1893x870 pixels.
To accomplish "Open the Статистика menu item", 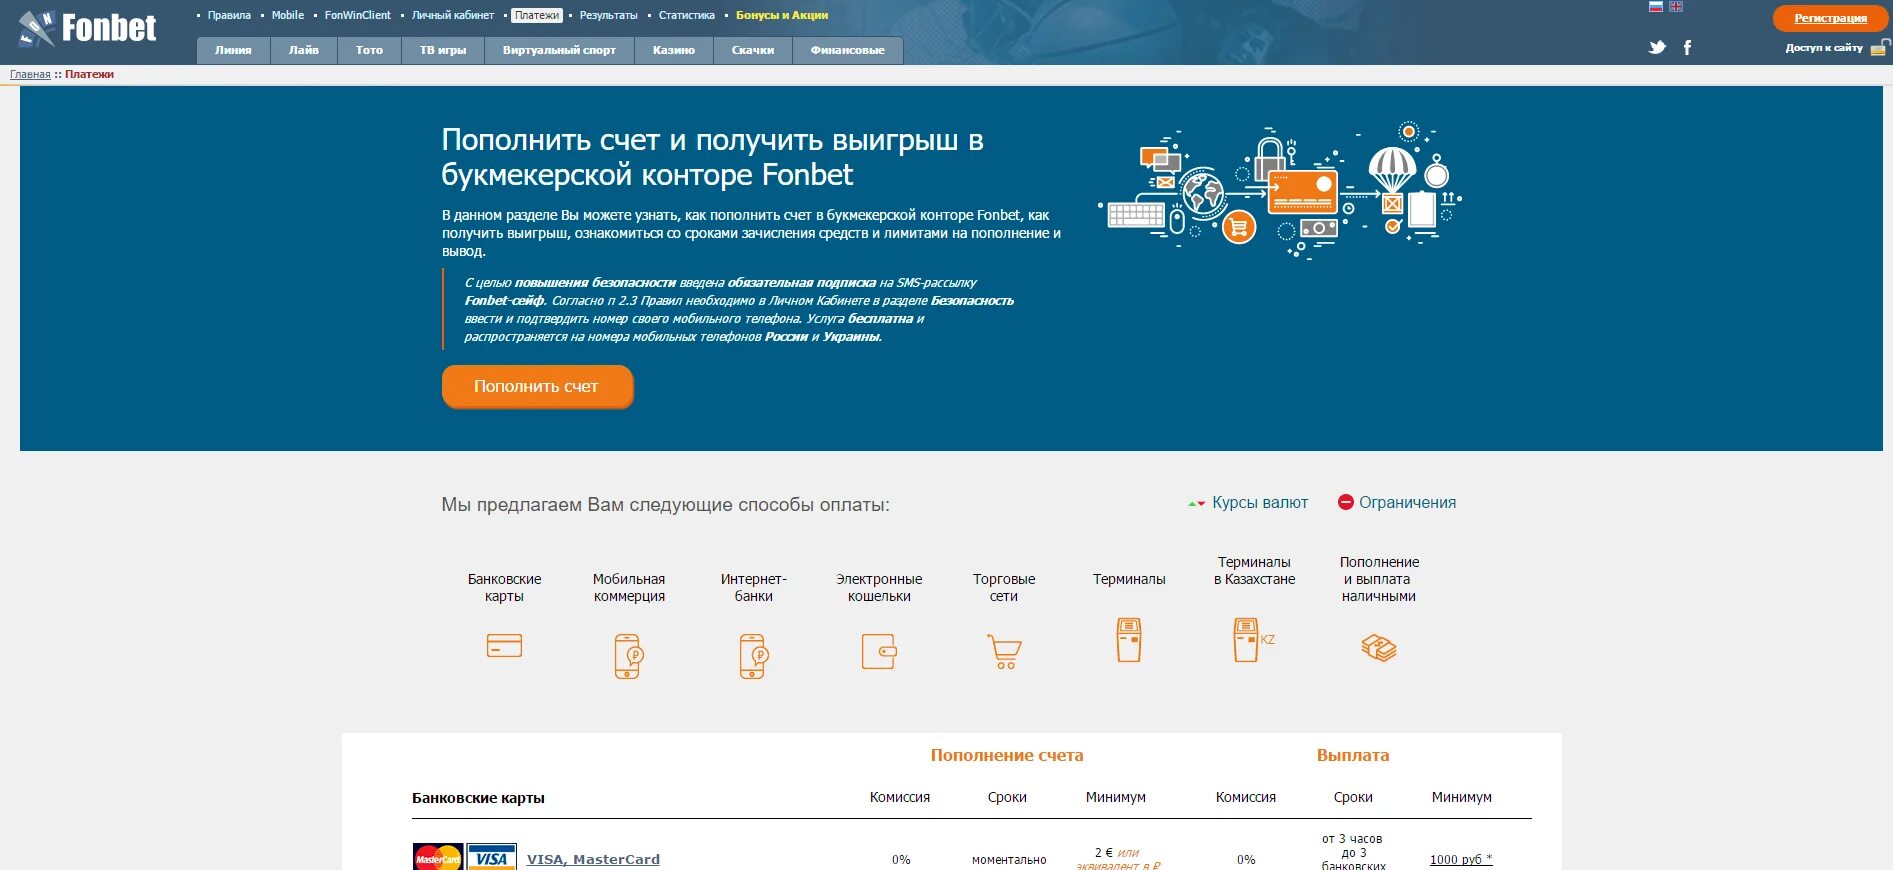I will click(x=687, y=15).
